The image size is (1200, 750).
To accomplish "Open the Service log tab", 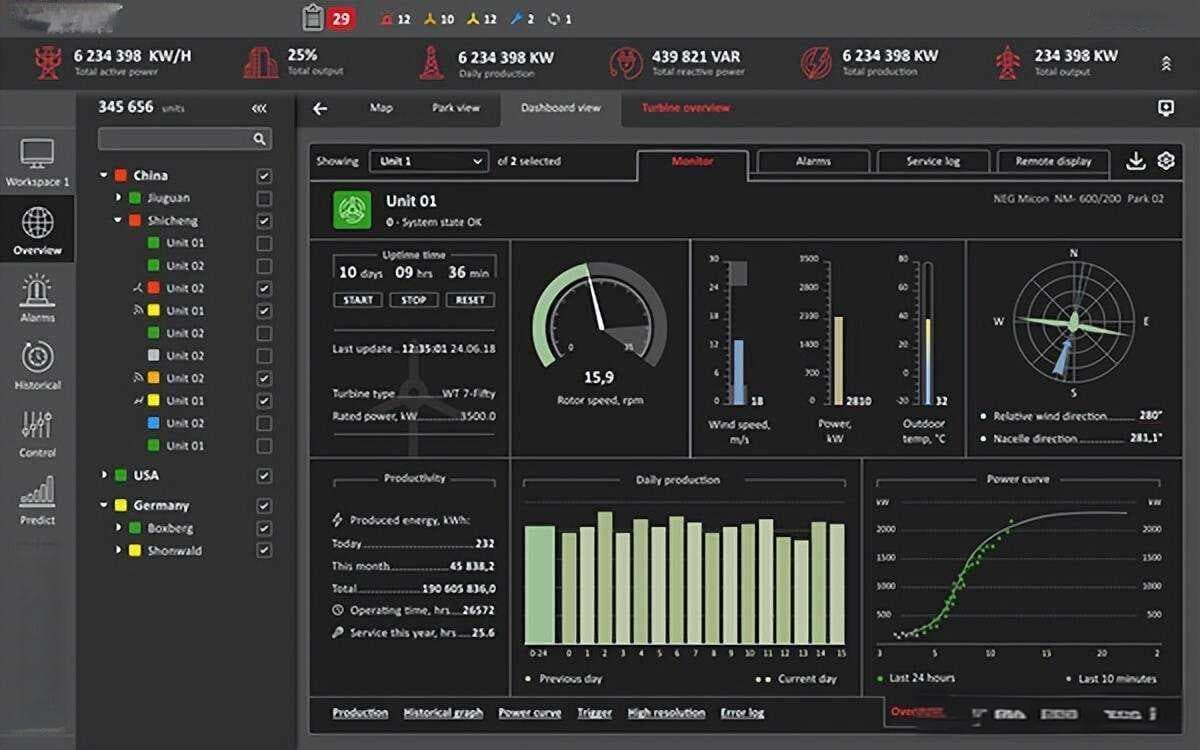I will pos(933,161).
